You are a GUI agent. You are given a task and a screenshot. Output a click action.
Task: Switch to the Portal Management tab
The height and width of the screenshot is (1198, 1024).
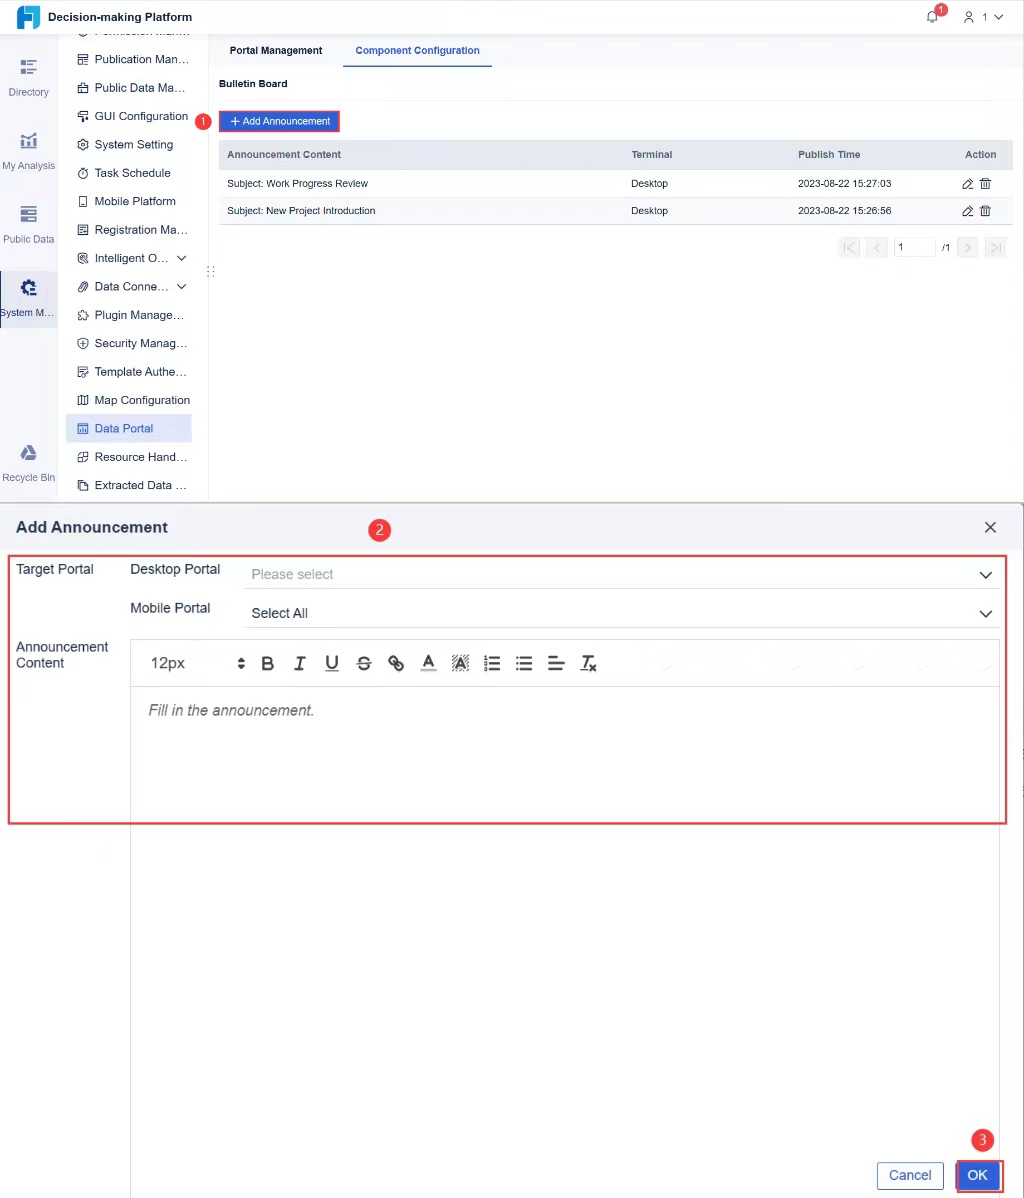(x=276, y=50)
